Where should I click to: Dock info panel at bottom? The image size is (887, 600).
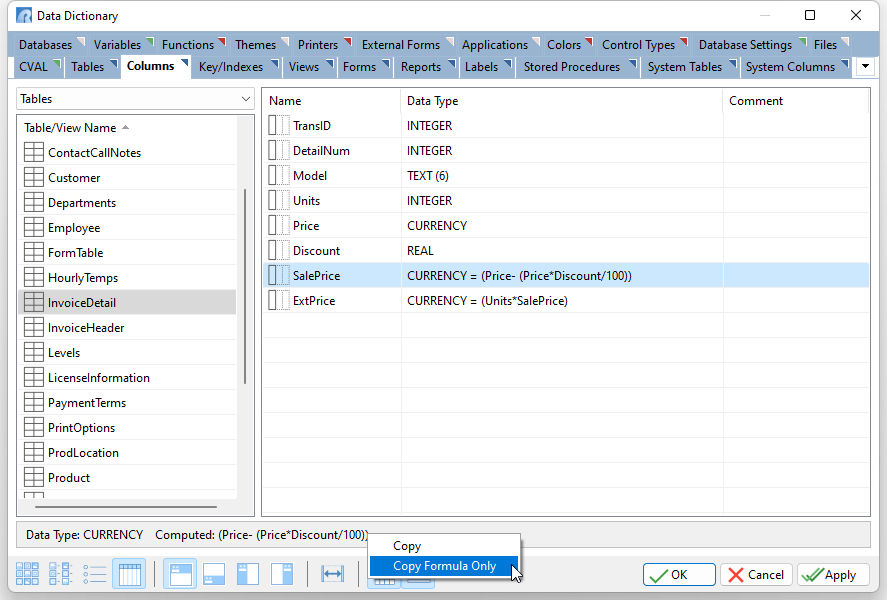pyautogui.click(x=214, y=573)
